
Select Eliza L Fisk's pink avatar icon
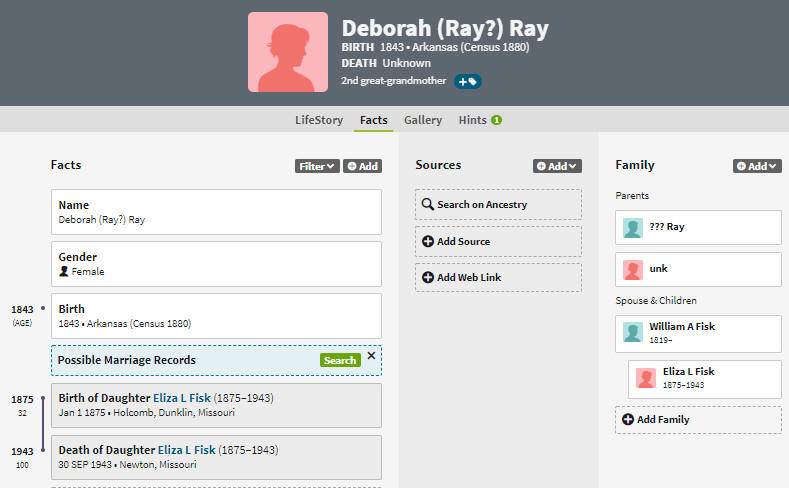pyautogui.click(x=646, y=378)
